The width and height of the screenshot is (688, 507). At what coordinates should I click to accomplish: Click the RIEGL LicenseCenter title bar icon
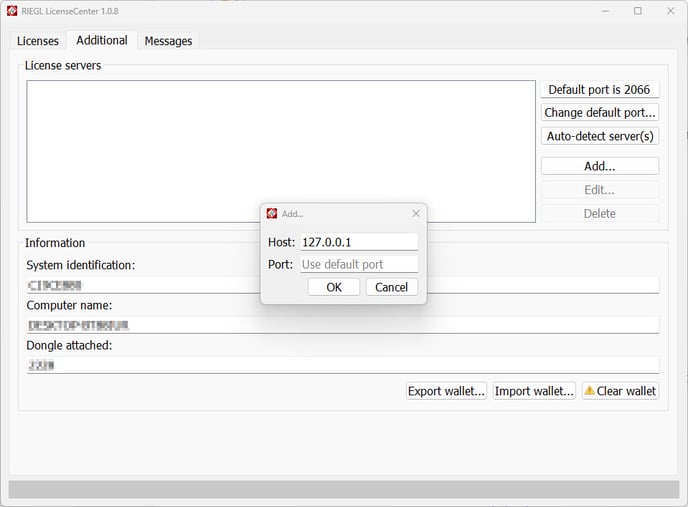point(12,11)
